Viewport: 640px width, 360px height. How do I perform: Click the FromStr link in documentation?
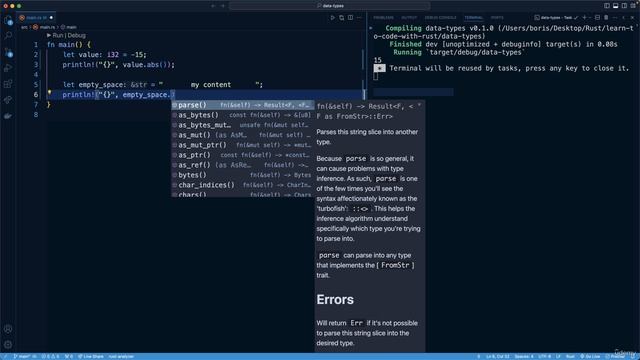click(395, 265)
